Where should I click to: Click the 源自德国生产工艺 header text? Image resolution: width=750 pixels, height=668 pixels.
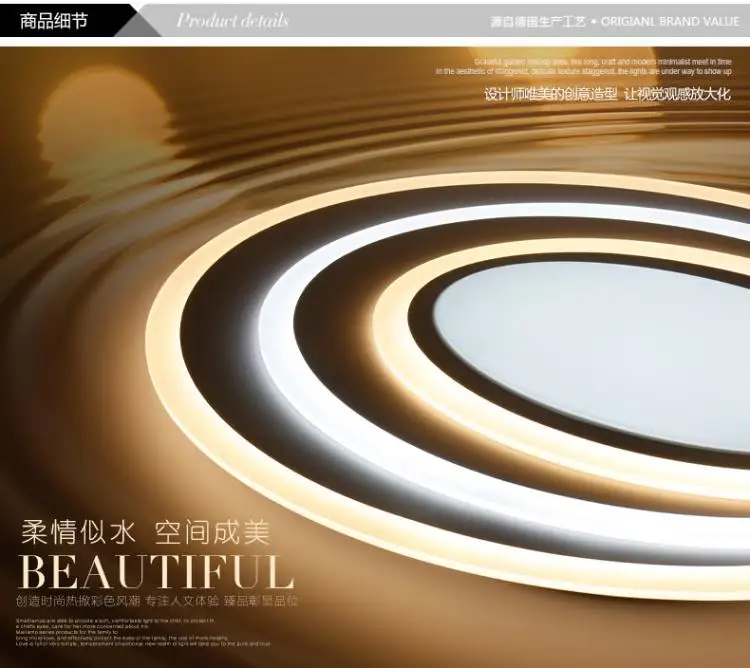538,22
